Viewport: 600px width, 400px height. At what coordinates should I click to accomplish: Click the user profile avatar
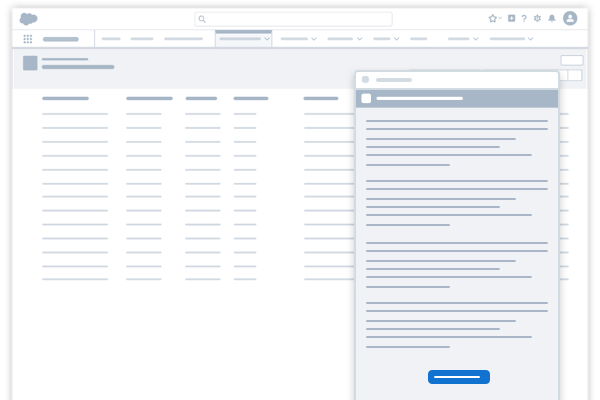pyautogui.click(x=570, y=18)
